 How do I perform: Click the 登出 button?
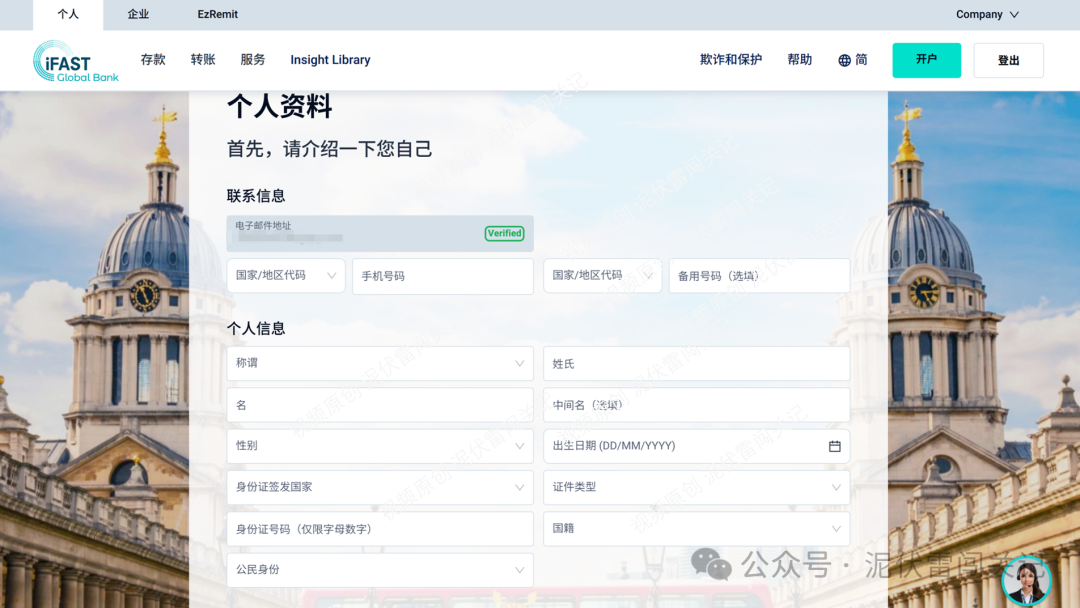[x=1008, y=60]
